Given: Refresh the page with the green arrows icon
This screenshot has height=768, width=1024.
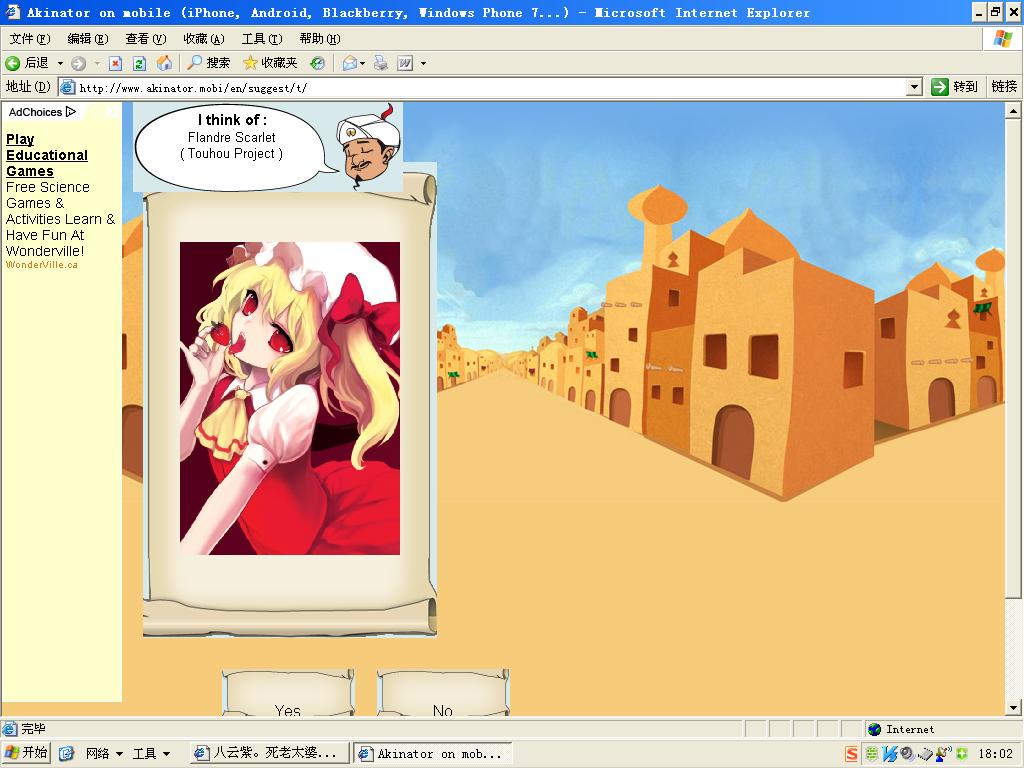Looking at the screenshot, I should (139, 63).
